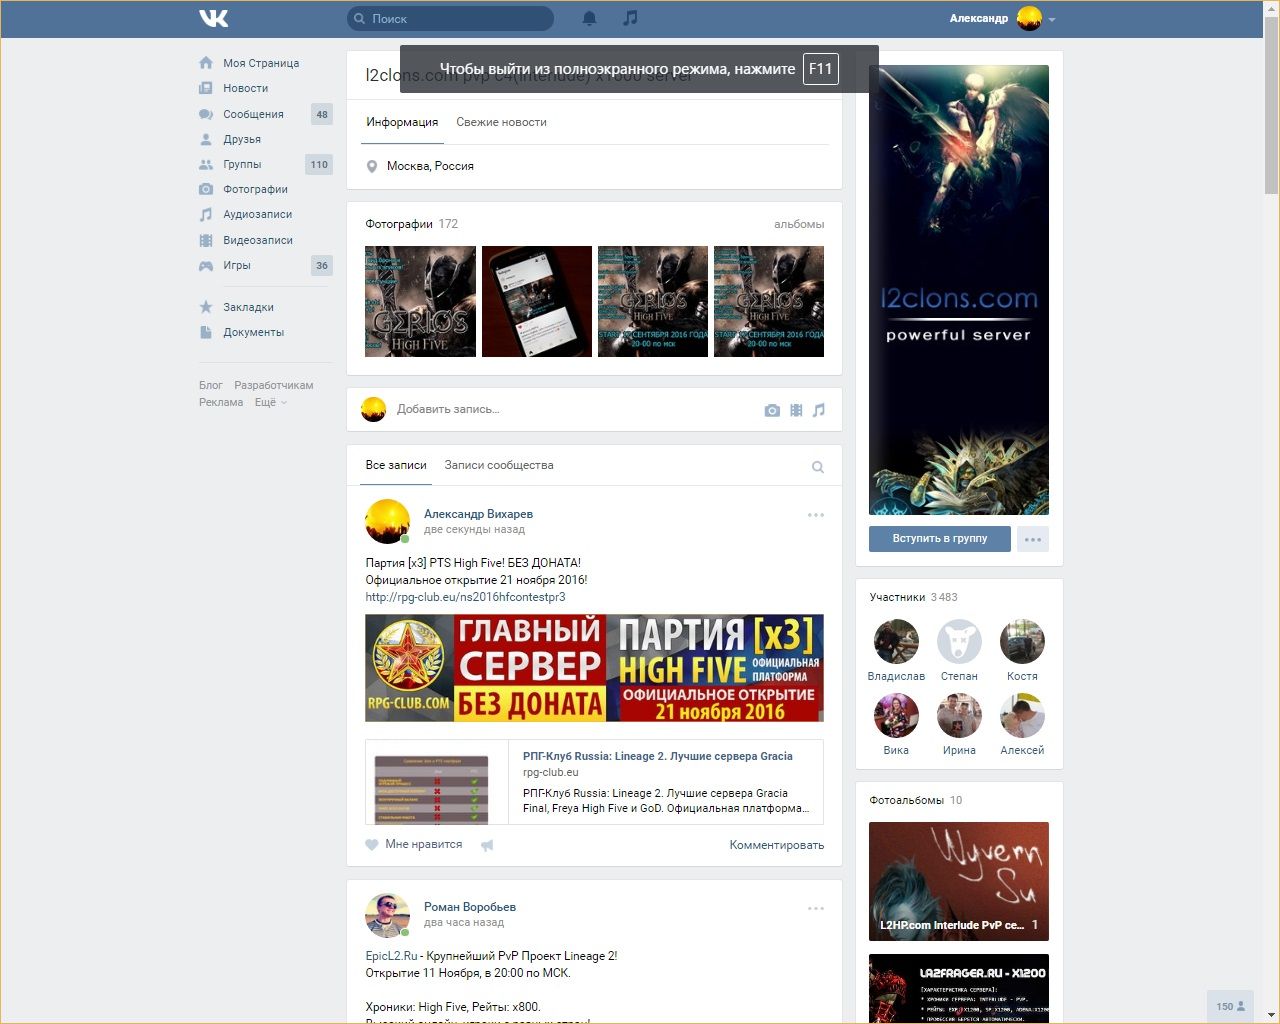
Task: Share Александр Вихарев's post with megaphone icon
Action: (487, 845)
